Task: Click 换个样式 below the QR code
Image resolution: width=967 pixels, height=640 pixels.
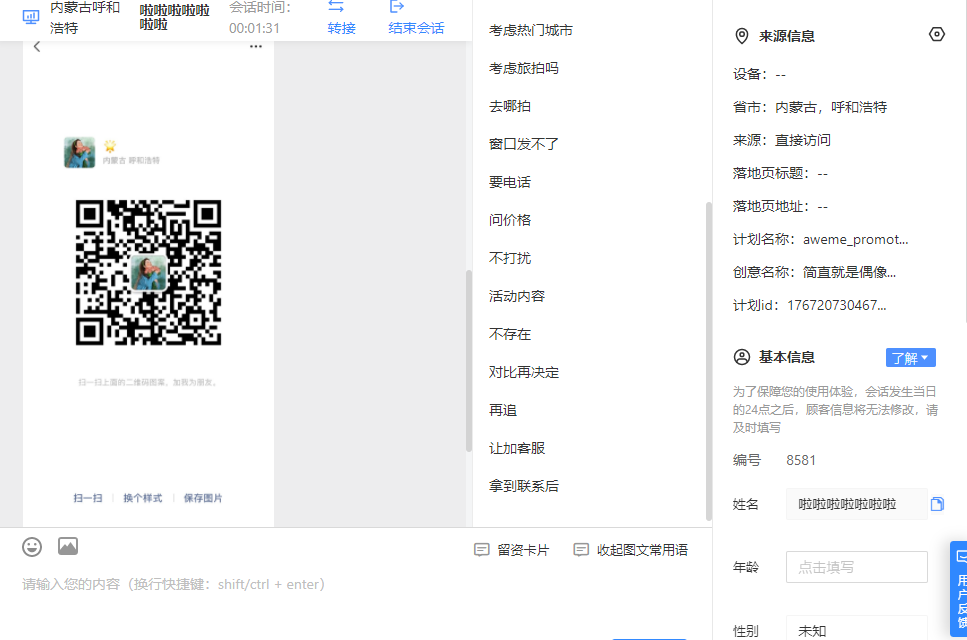Action: (x=142, y=498)
